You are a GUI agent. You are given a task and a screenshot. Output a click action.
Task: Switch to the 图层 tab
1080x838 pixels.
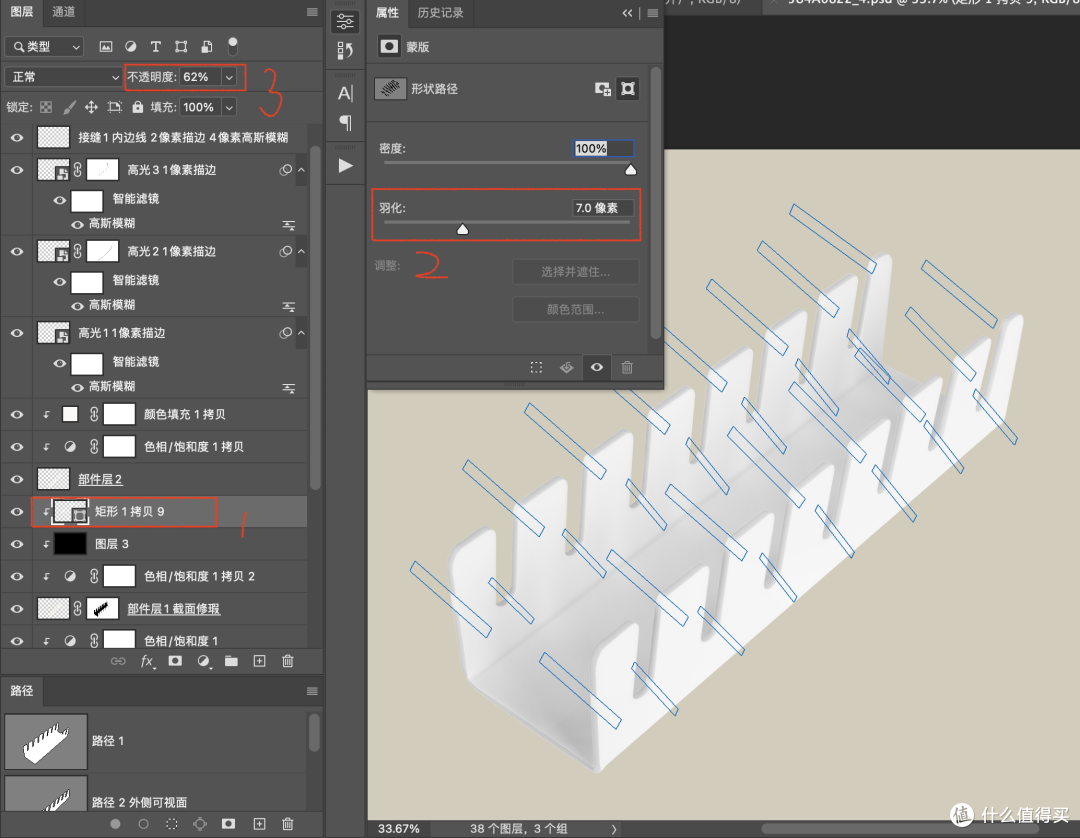pyautogui.click(x=21, y=12)
